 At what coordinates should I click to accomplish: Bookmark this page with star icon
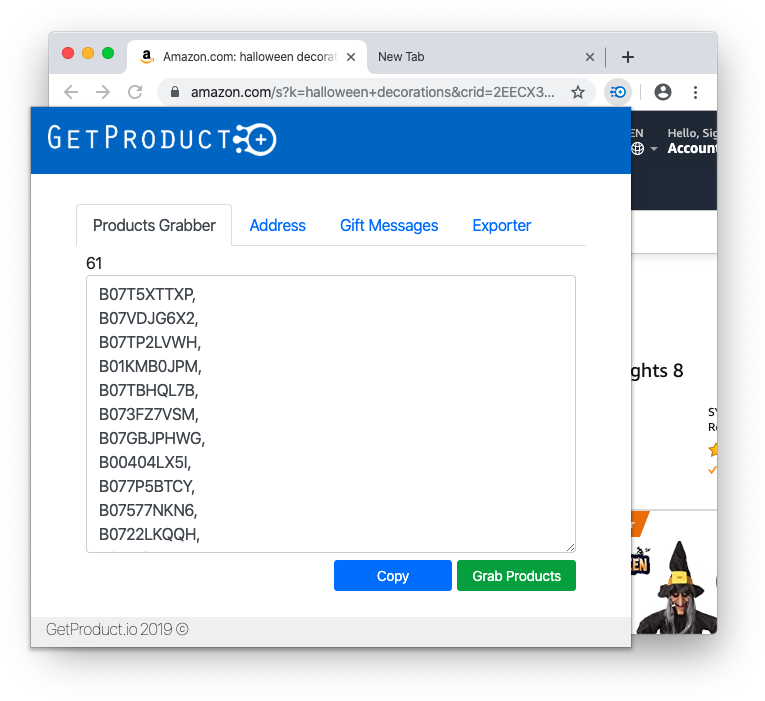coord(577,92)
